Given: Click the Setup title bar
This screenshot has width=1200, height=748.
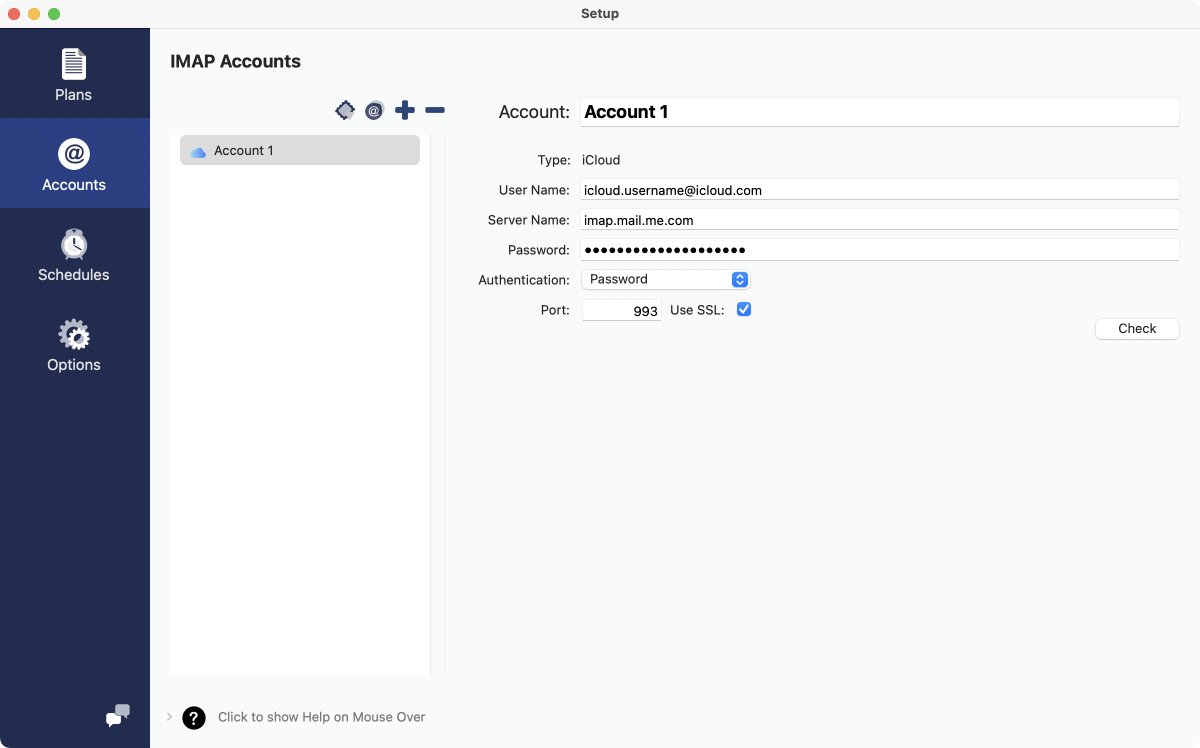Looking at the screenshot, I should pyautogui.click(x=600, y=13).
